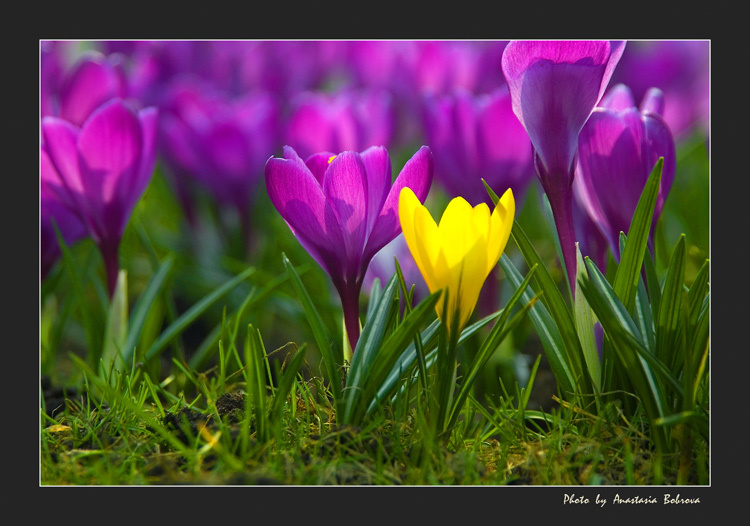Image resolution: width=750 pixels, height=526 pixels.
Task: Click the word "Bobrova" in the caption
Action: 682,500
